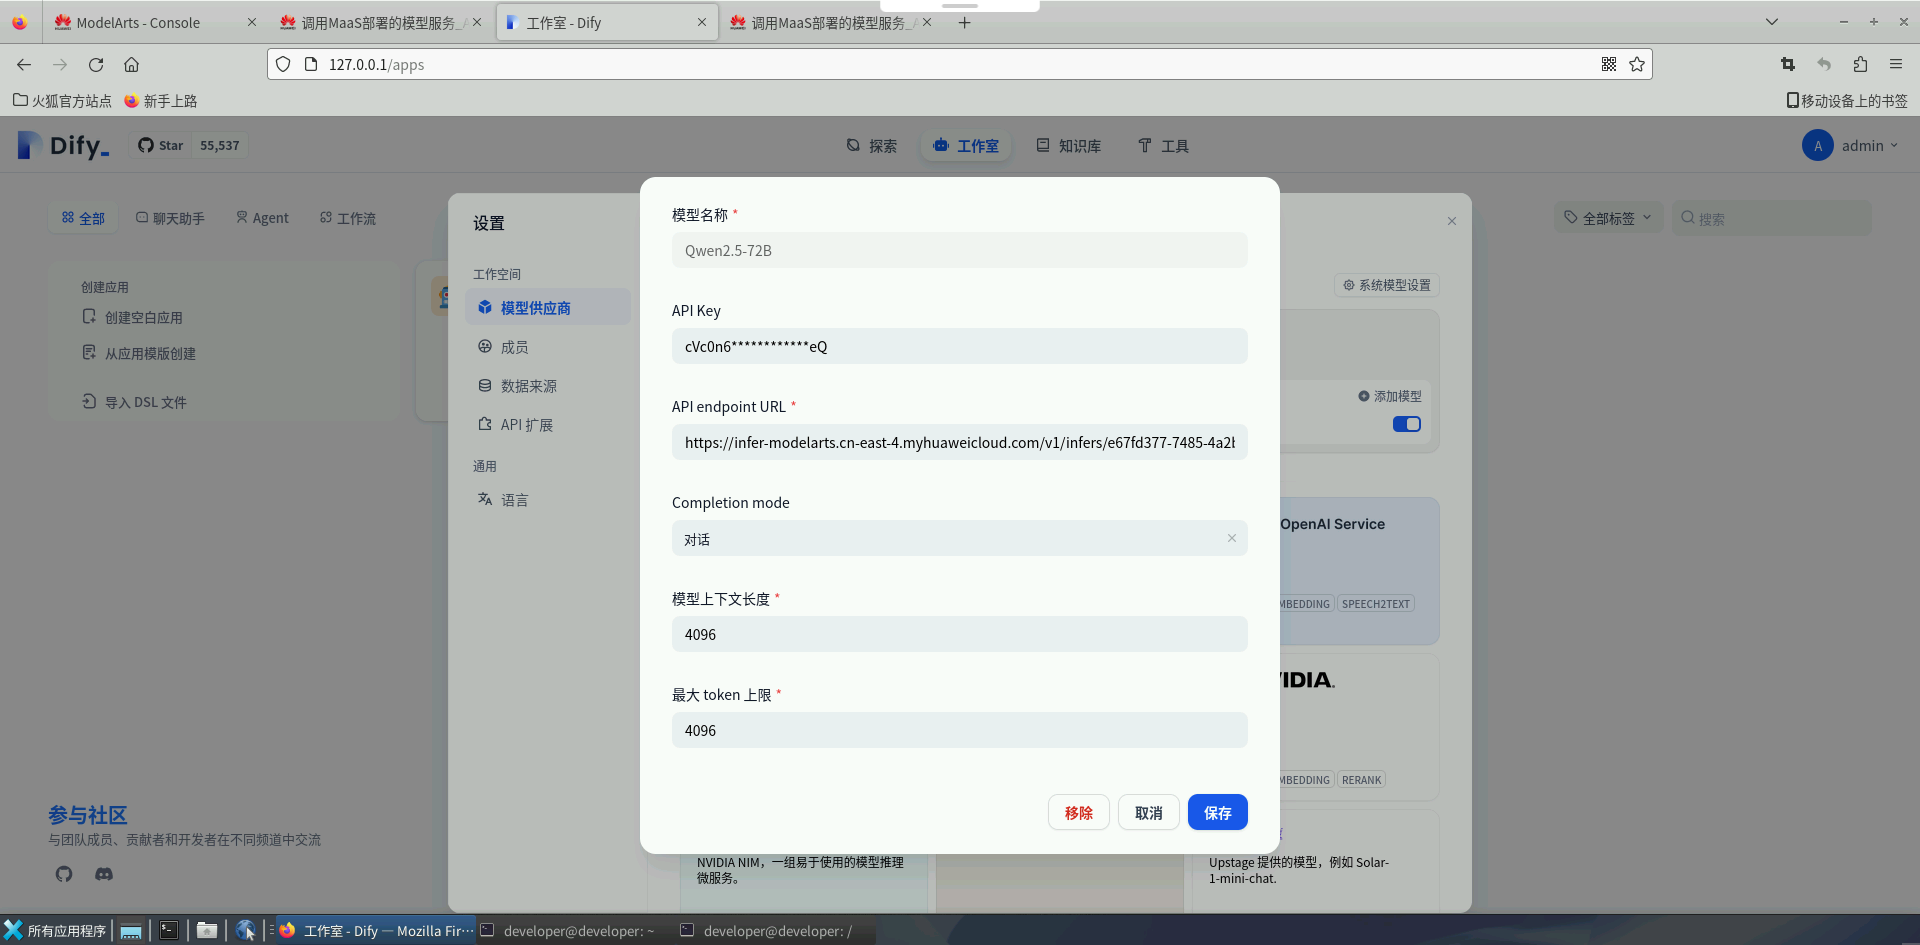Open the mobile device bookmarks (移动设备上的书签)
This screenshot has height=945, width=1920.
[1847, 101]
